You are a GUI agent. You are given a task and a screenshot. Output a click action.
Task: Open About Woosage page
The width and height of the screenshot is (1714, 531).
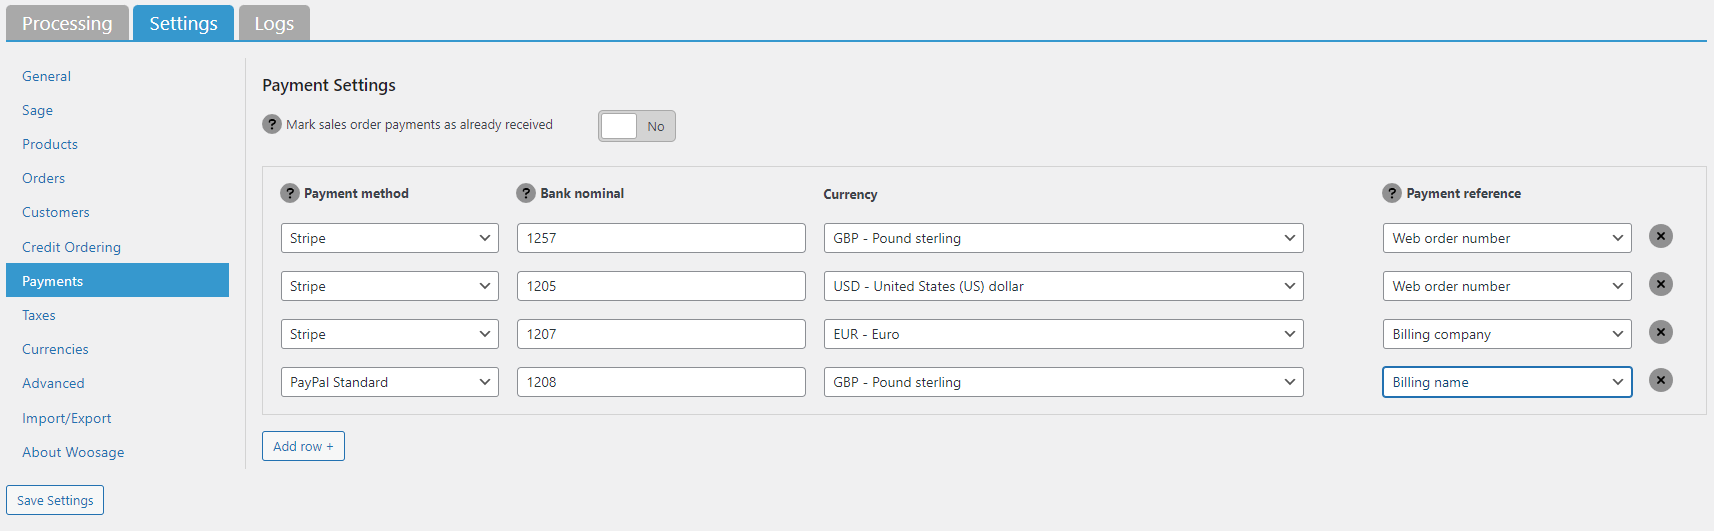click(117, 452)
